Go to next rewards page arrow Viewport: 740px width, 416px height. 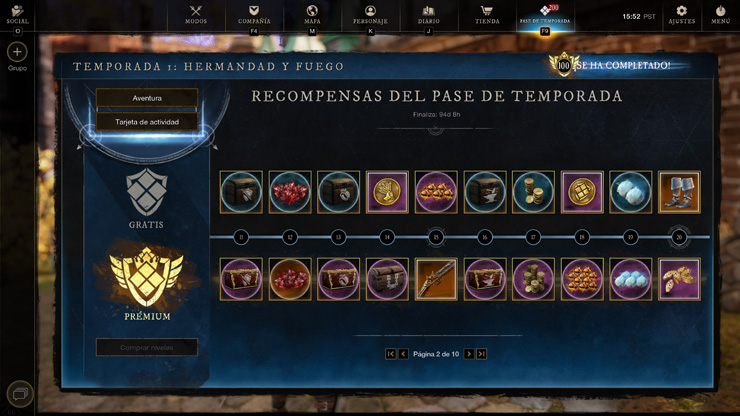[469, 354]
